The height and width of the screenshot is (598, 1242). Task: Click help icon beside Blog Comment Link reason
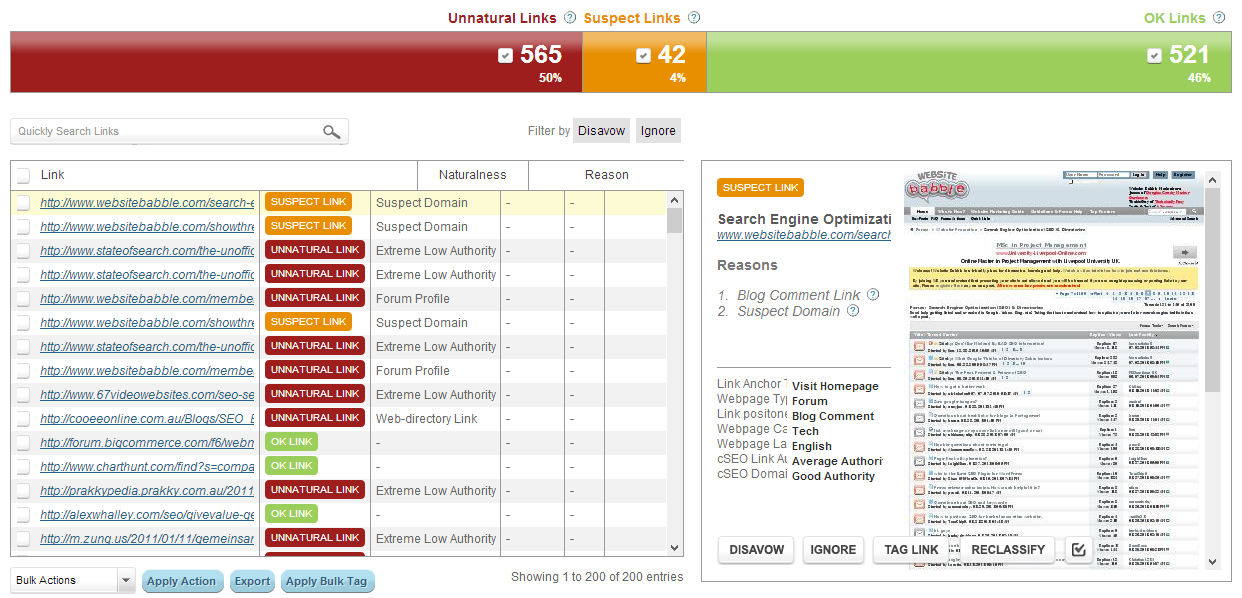pyautogui.click(x=873, y=295)
